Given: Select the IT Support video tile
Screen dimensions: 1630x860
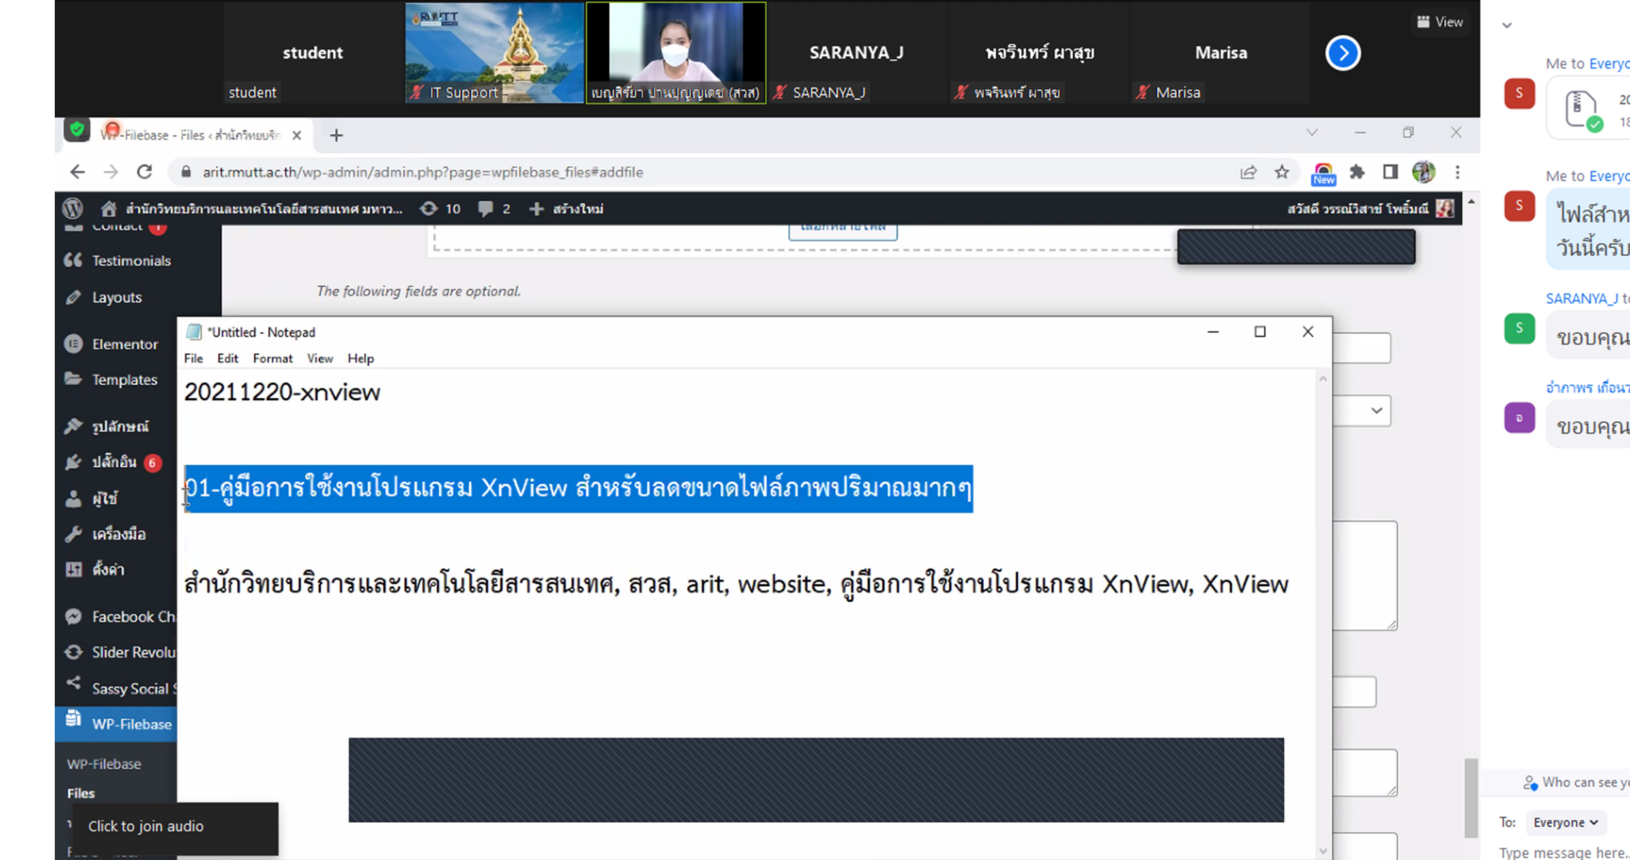Looking at the screenshot, I should 494,52.
